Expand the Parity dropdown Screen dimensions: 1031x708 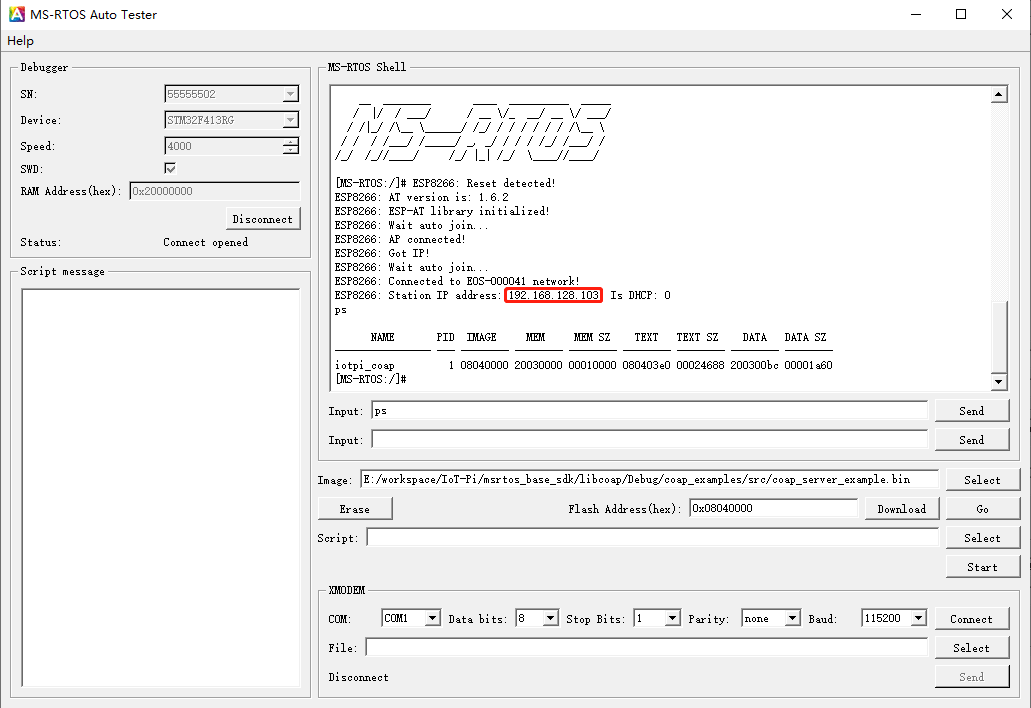791,619
